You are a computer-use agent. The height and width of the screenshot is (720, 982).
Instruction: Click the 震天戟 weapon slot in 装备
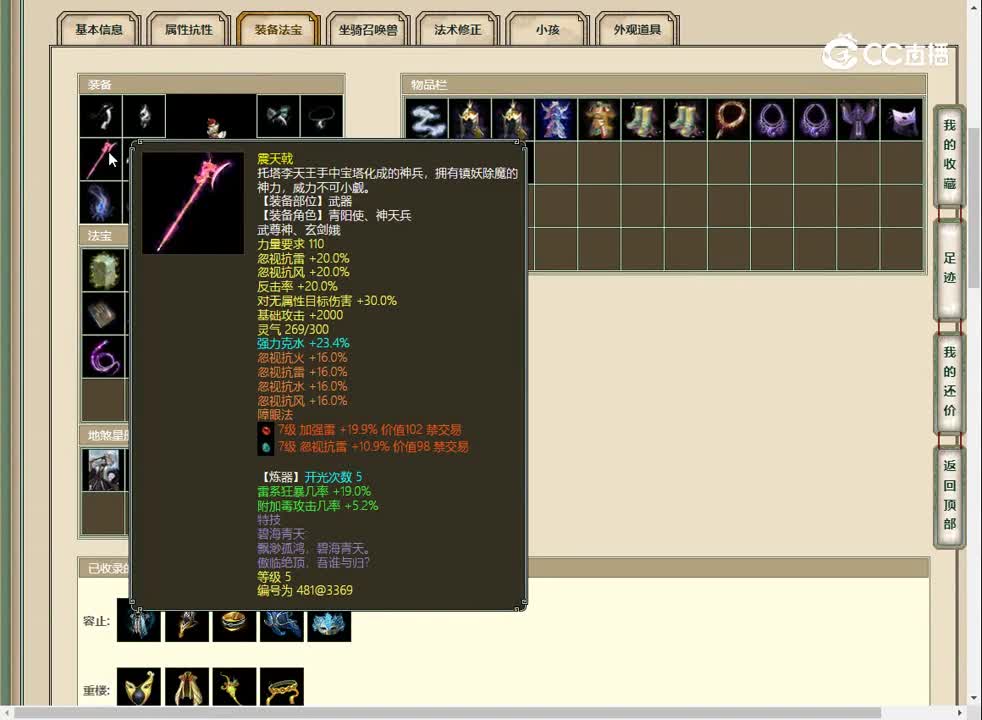(101, 160)
